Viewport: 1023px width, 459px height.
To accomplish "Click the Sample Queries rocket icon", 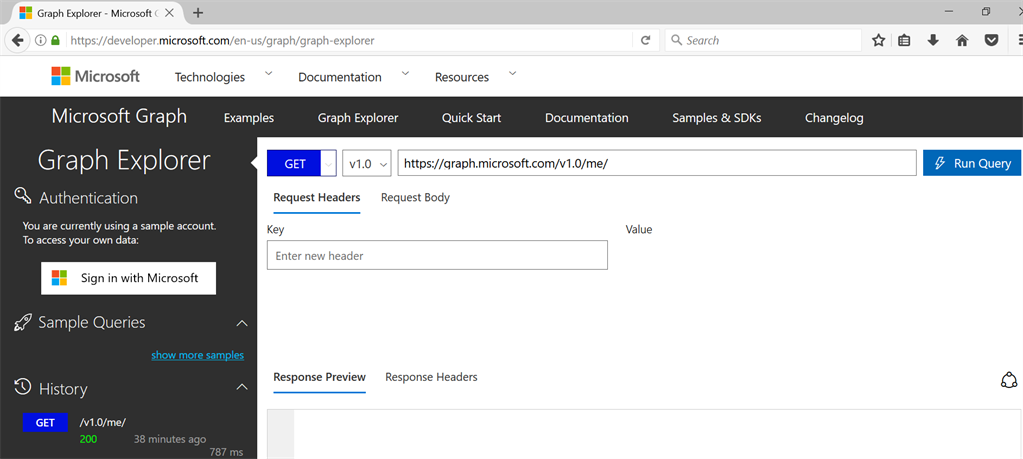I will click(23, 322).
